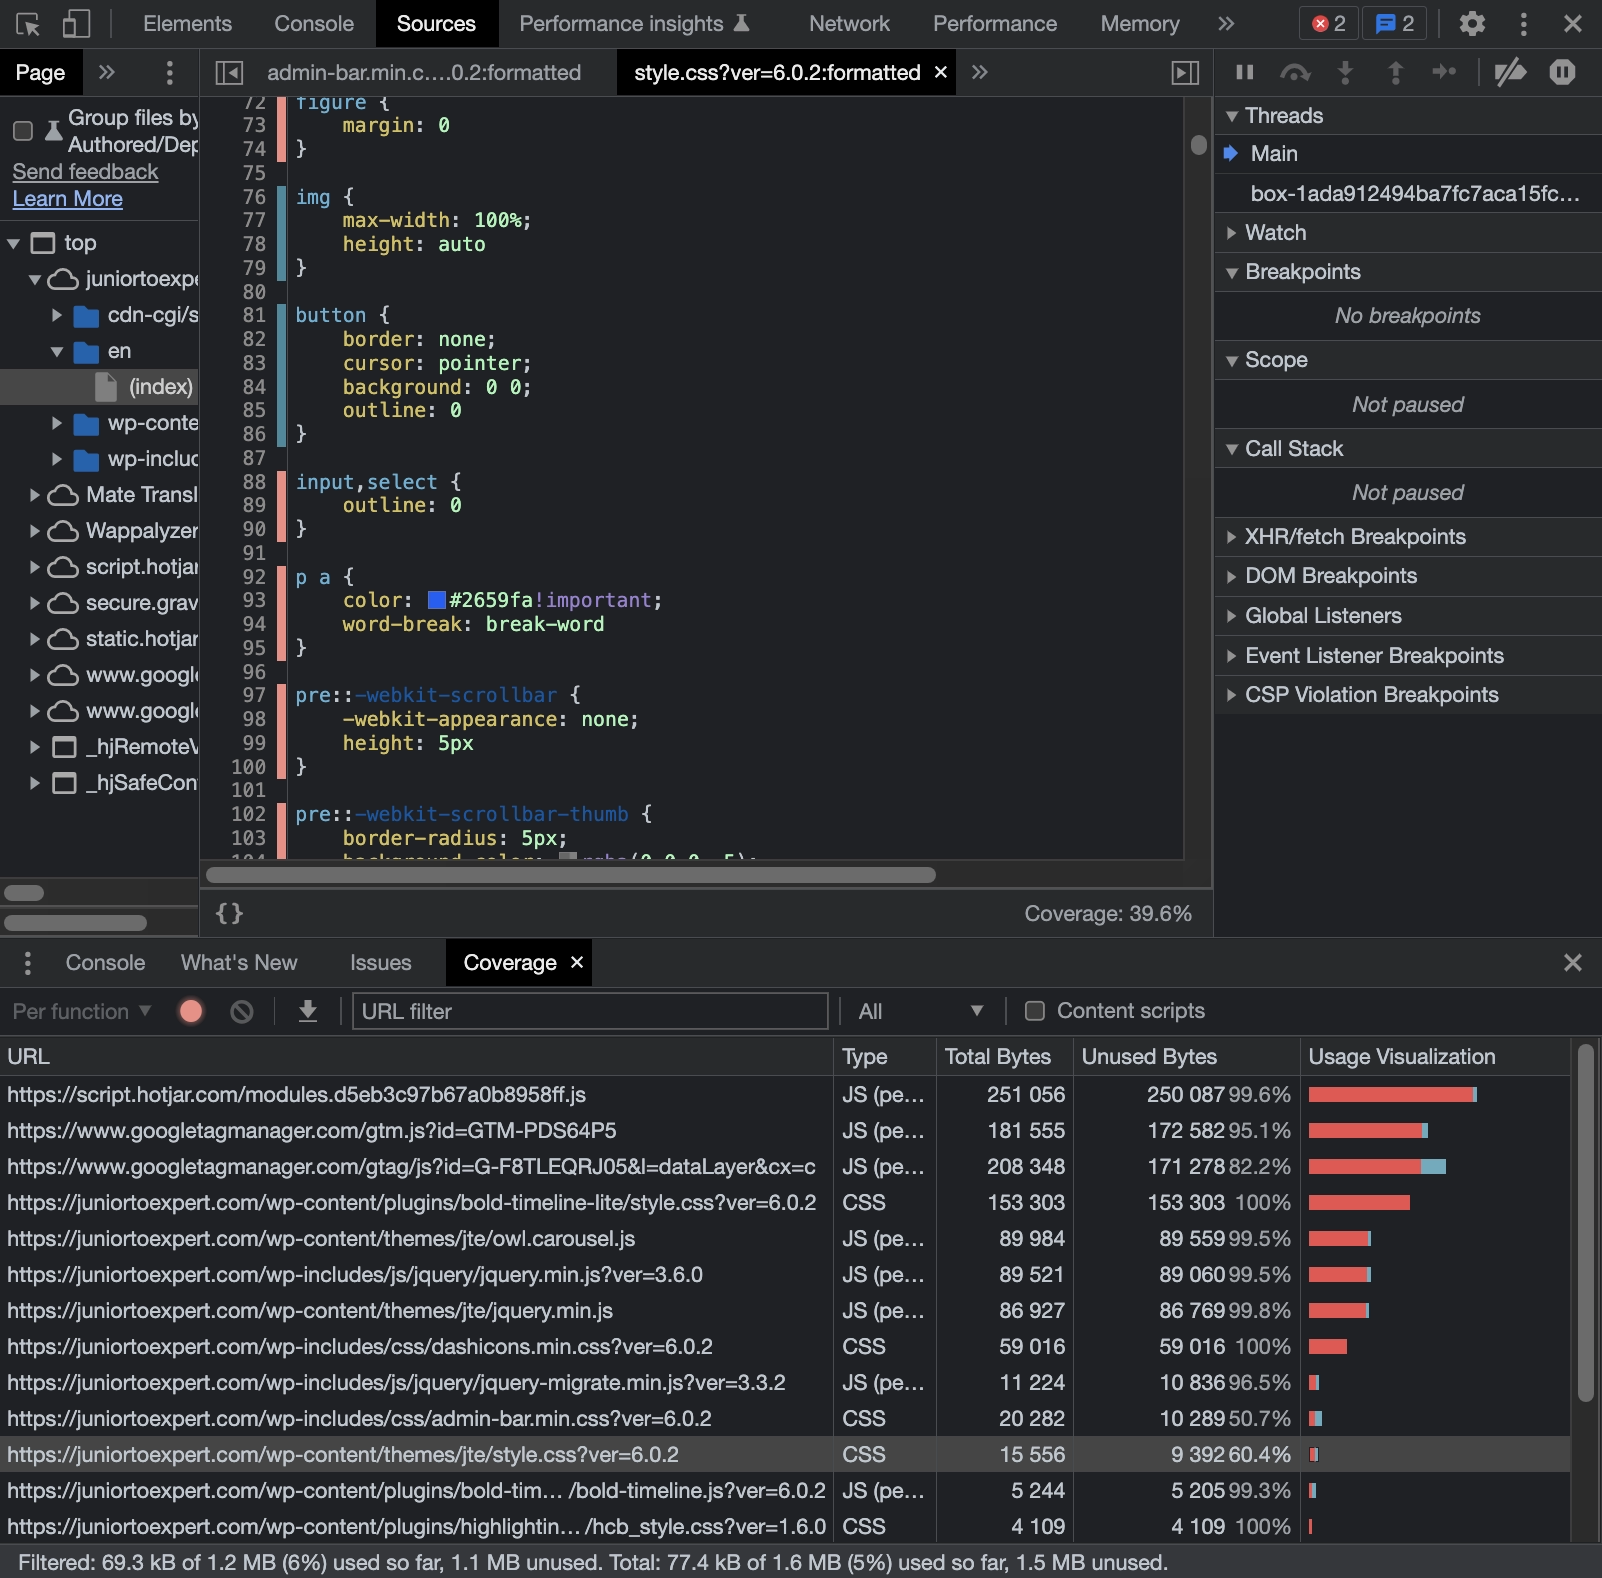This screenshot has height=1578, width=1602.
Task: Toggle pause on exceptions icon
Action: coord(1562,72)
